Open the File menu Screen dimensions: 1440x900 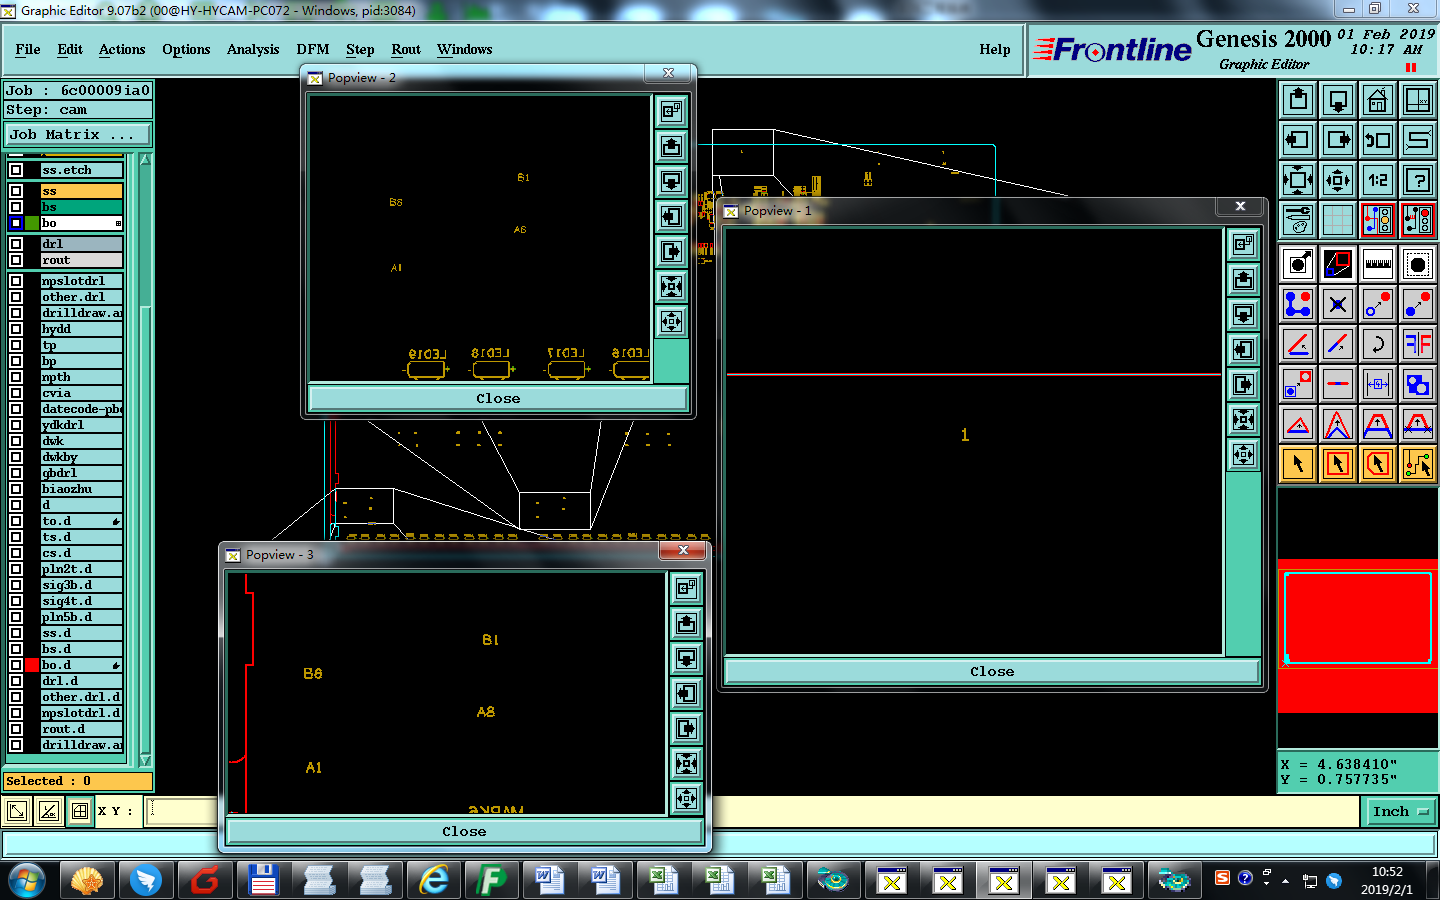(28, 49)
